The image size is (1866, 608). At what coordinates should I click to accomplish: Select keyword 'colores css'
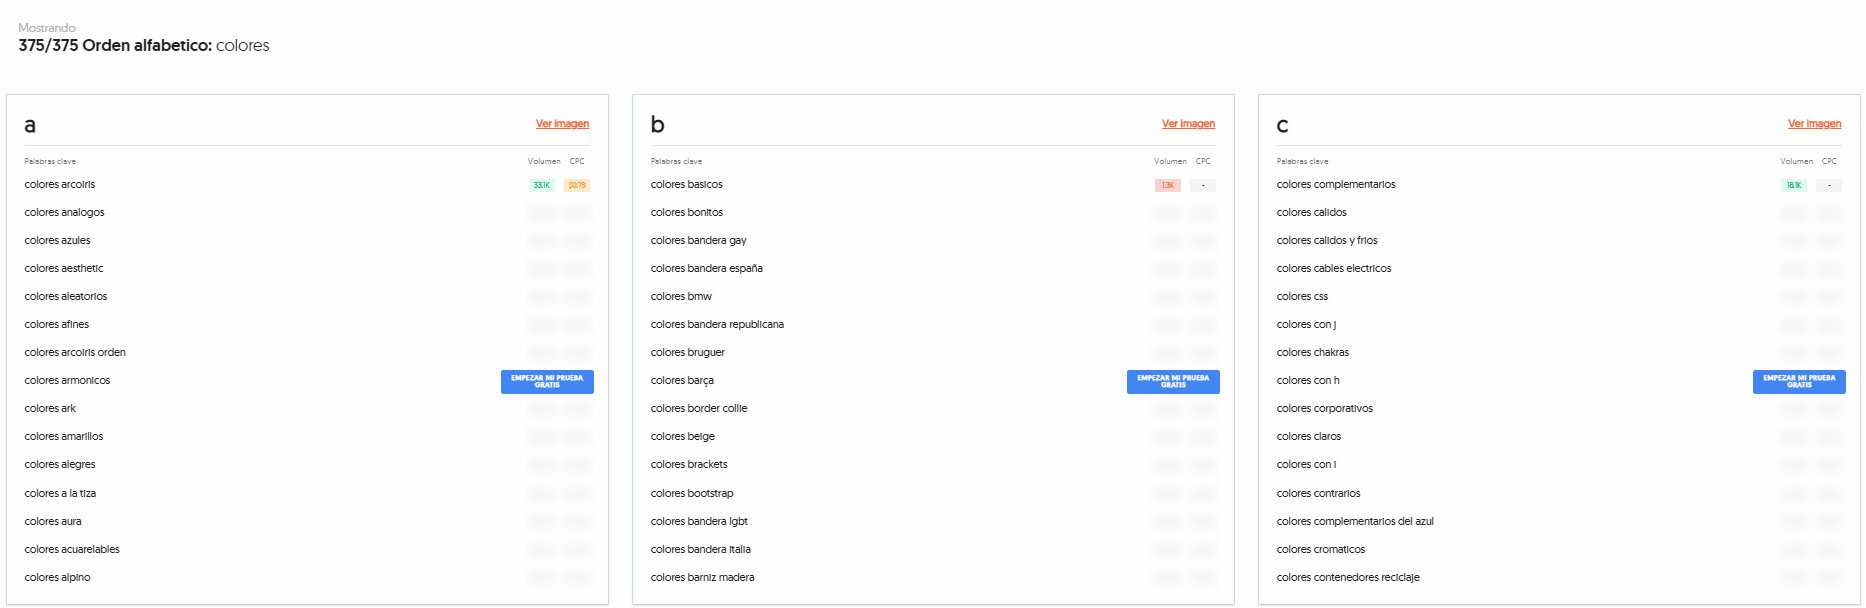click(x=1302, y=297)
